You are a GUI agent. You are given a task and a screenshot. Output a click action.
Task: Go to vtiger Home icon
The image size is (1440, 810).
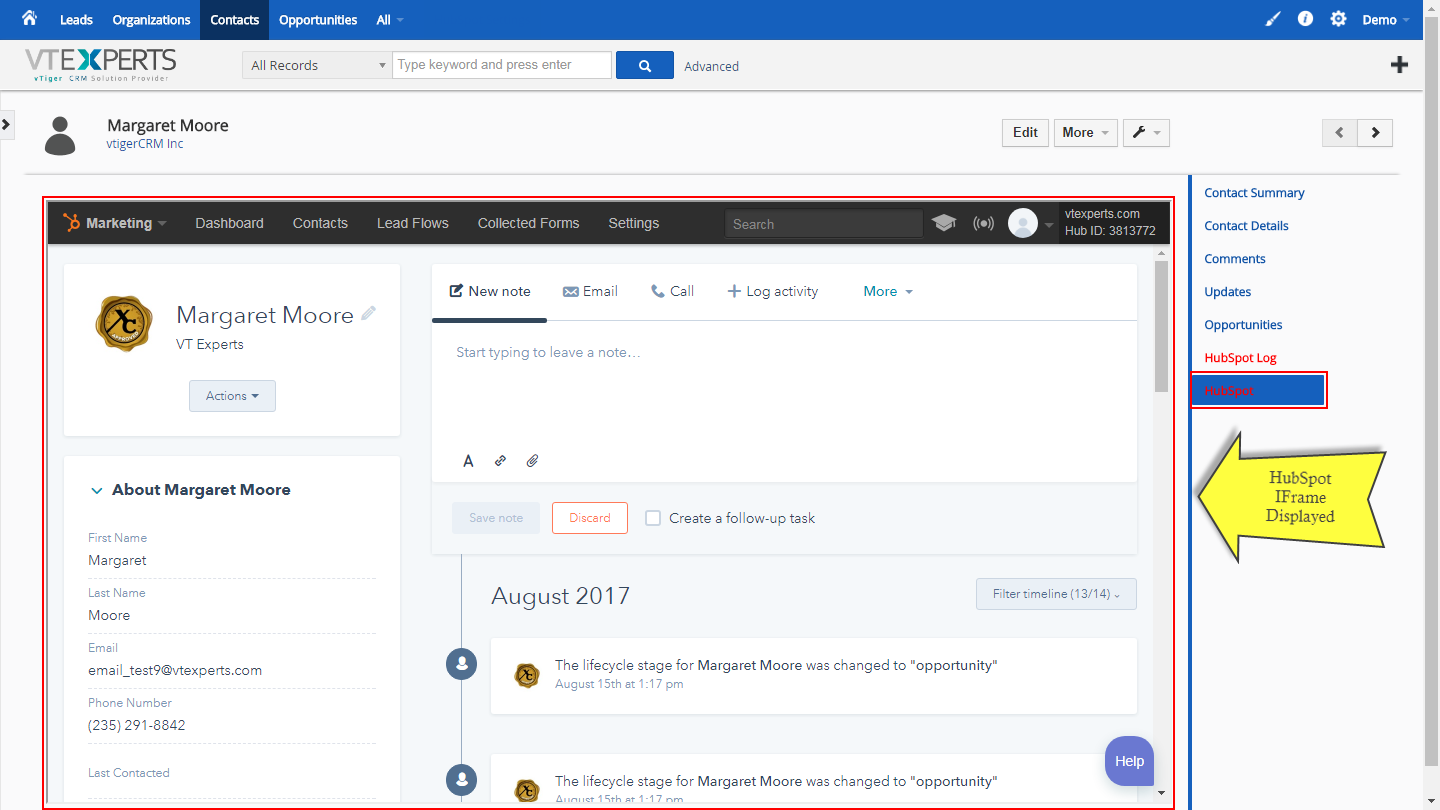tap(29, 19)
